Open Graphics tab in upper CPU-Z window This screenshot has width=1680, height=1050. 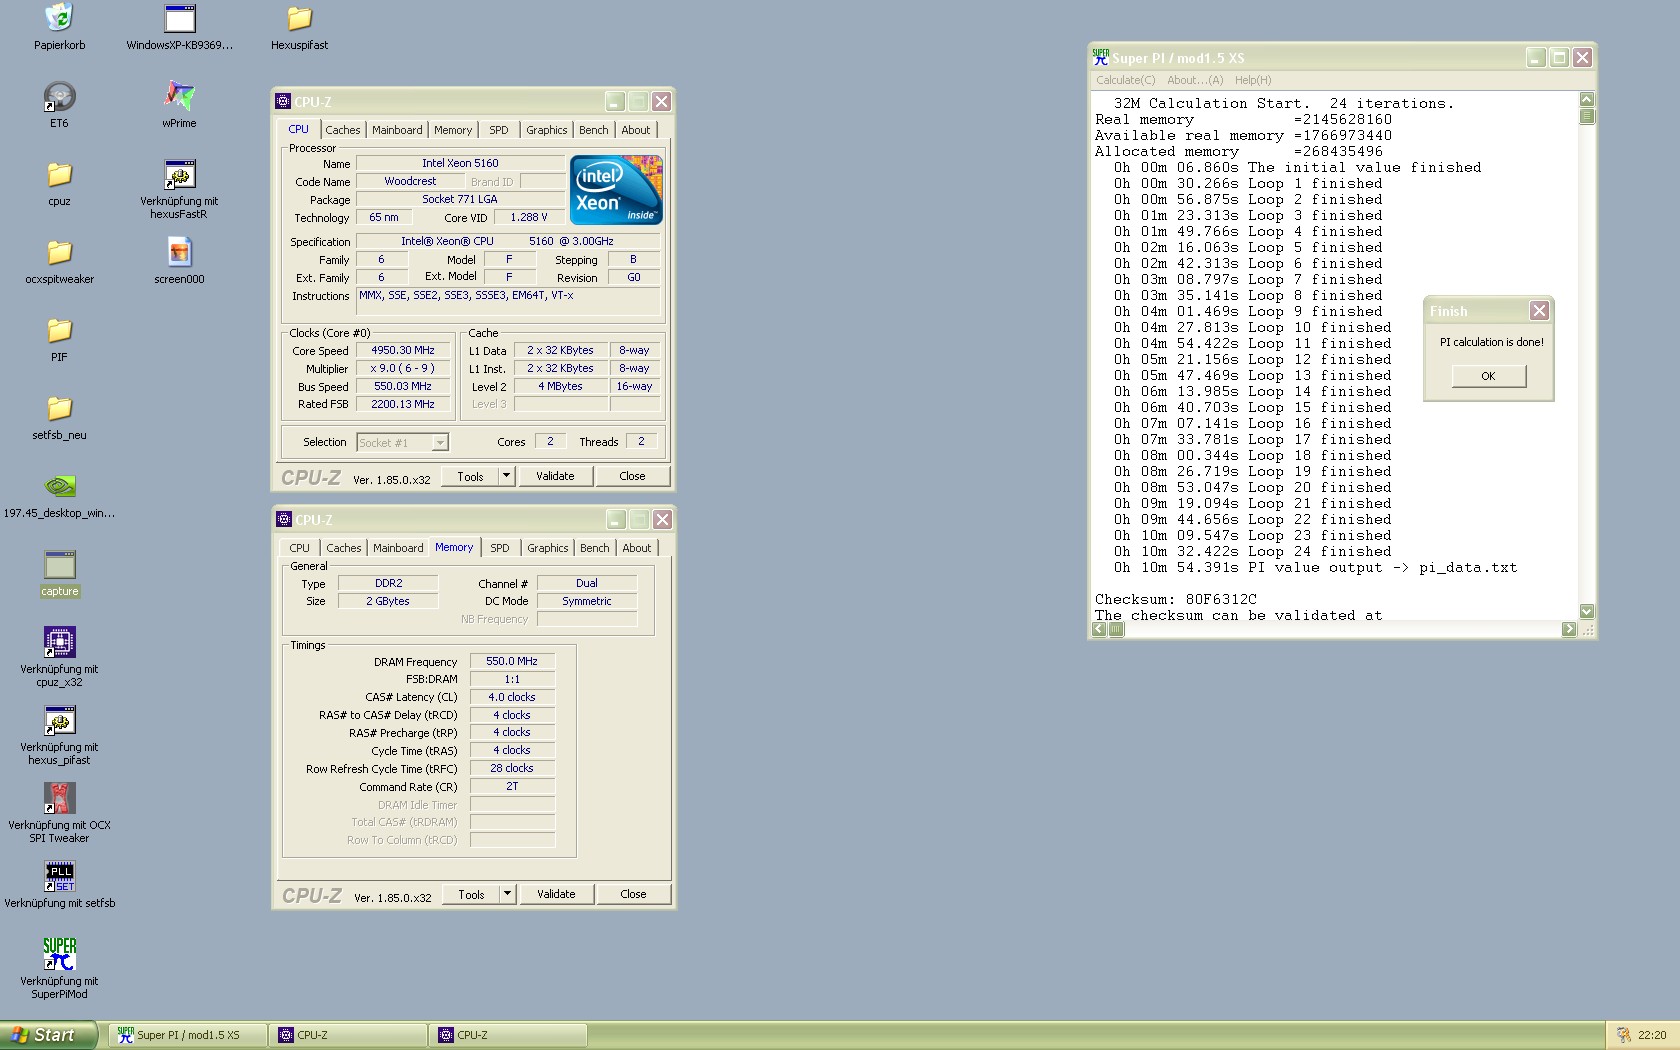(547, 130)
